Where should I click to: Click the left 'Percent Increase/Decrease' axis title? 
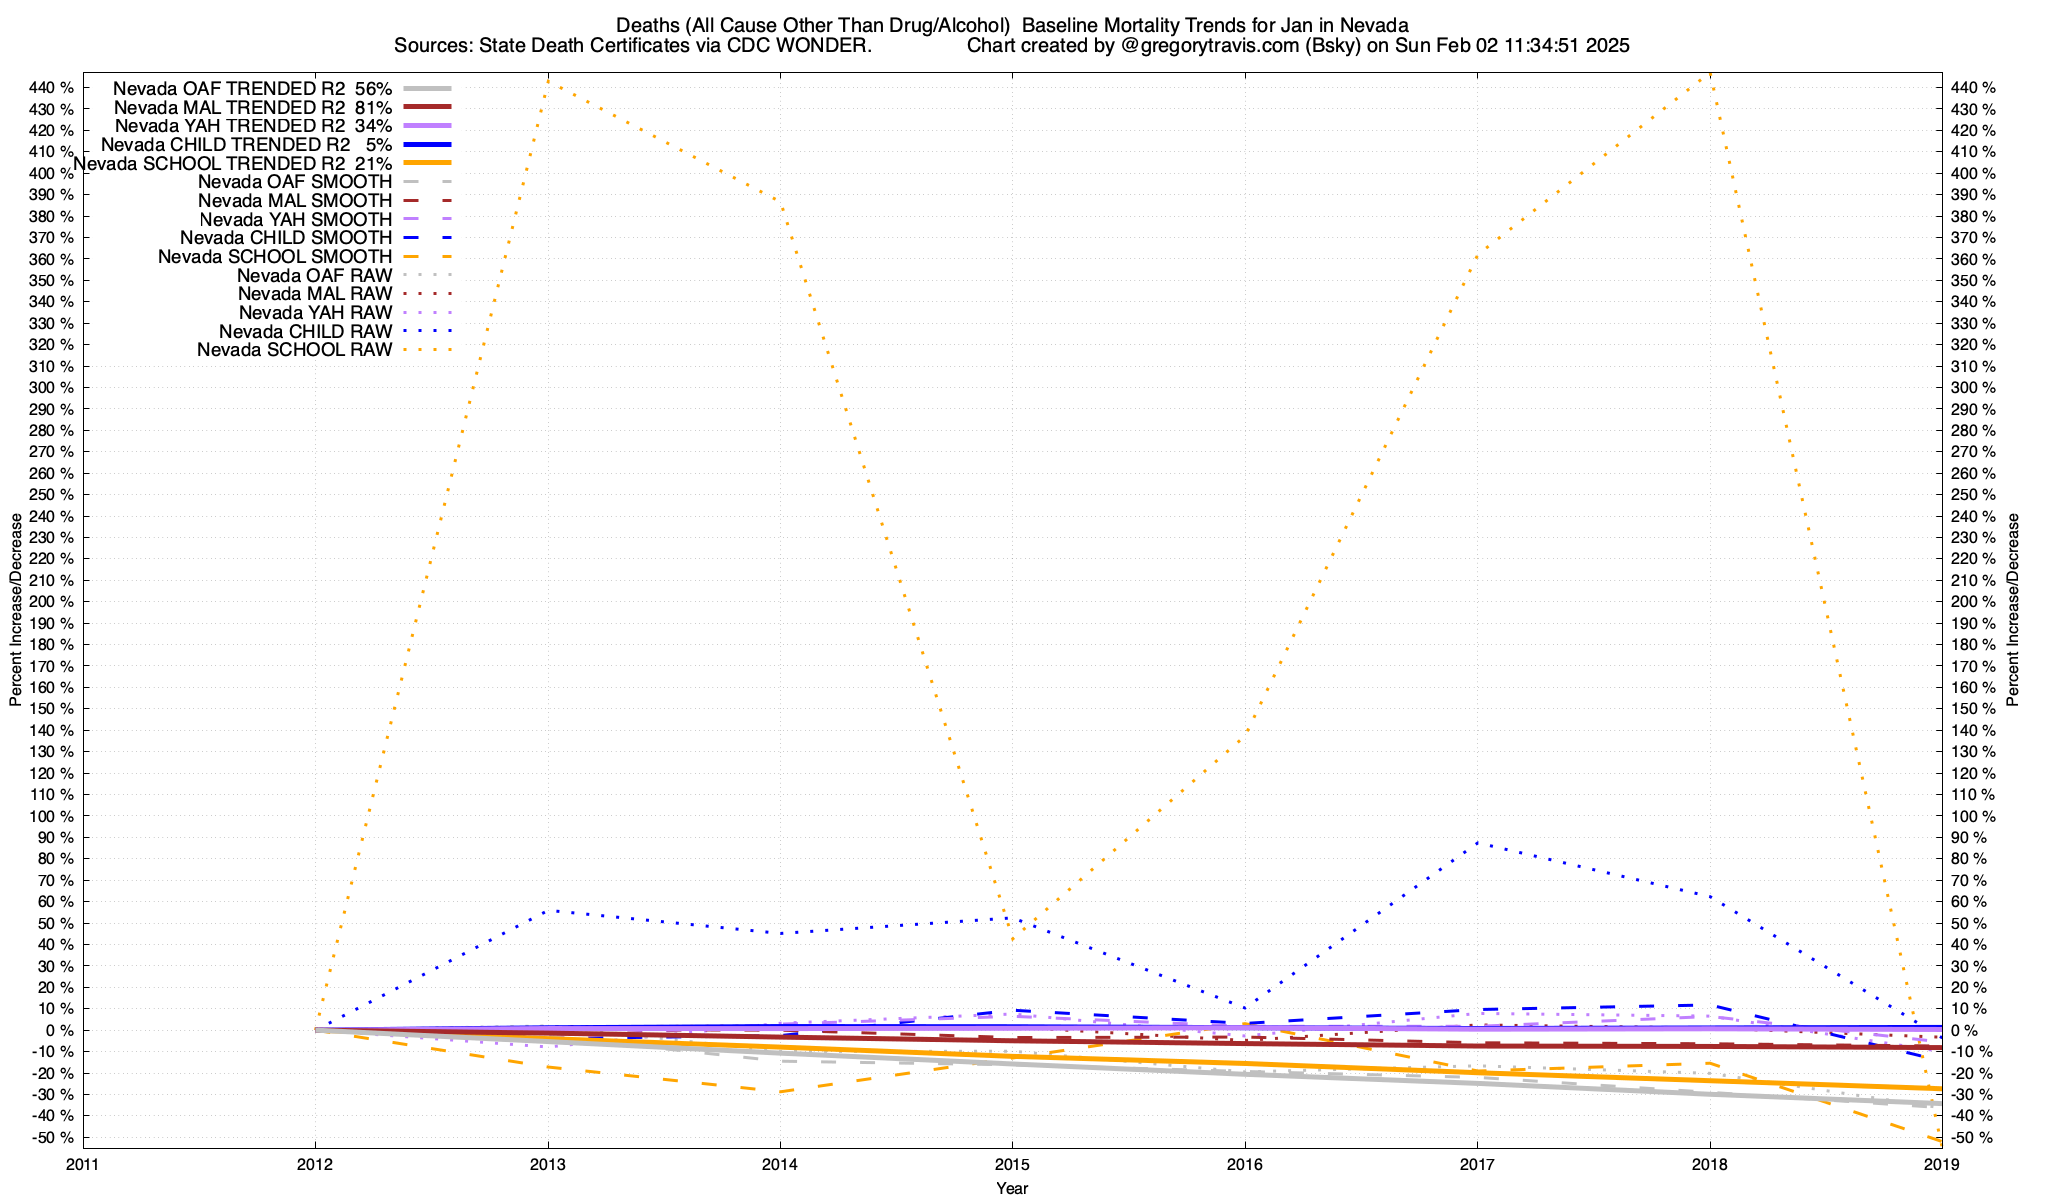(x=16, y=610)
